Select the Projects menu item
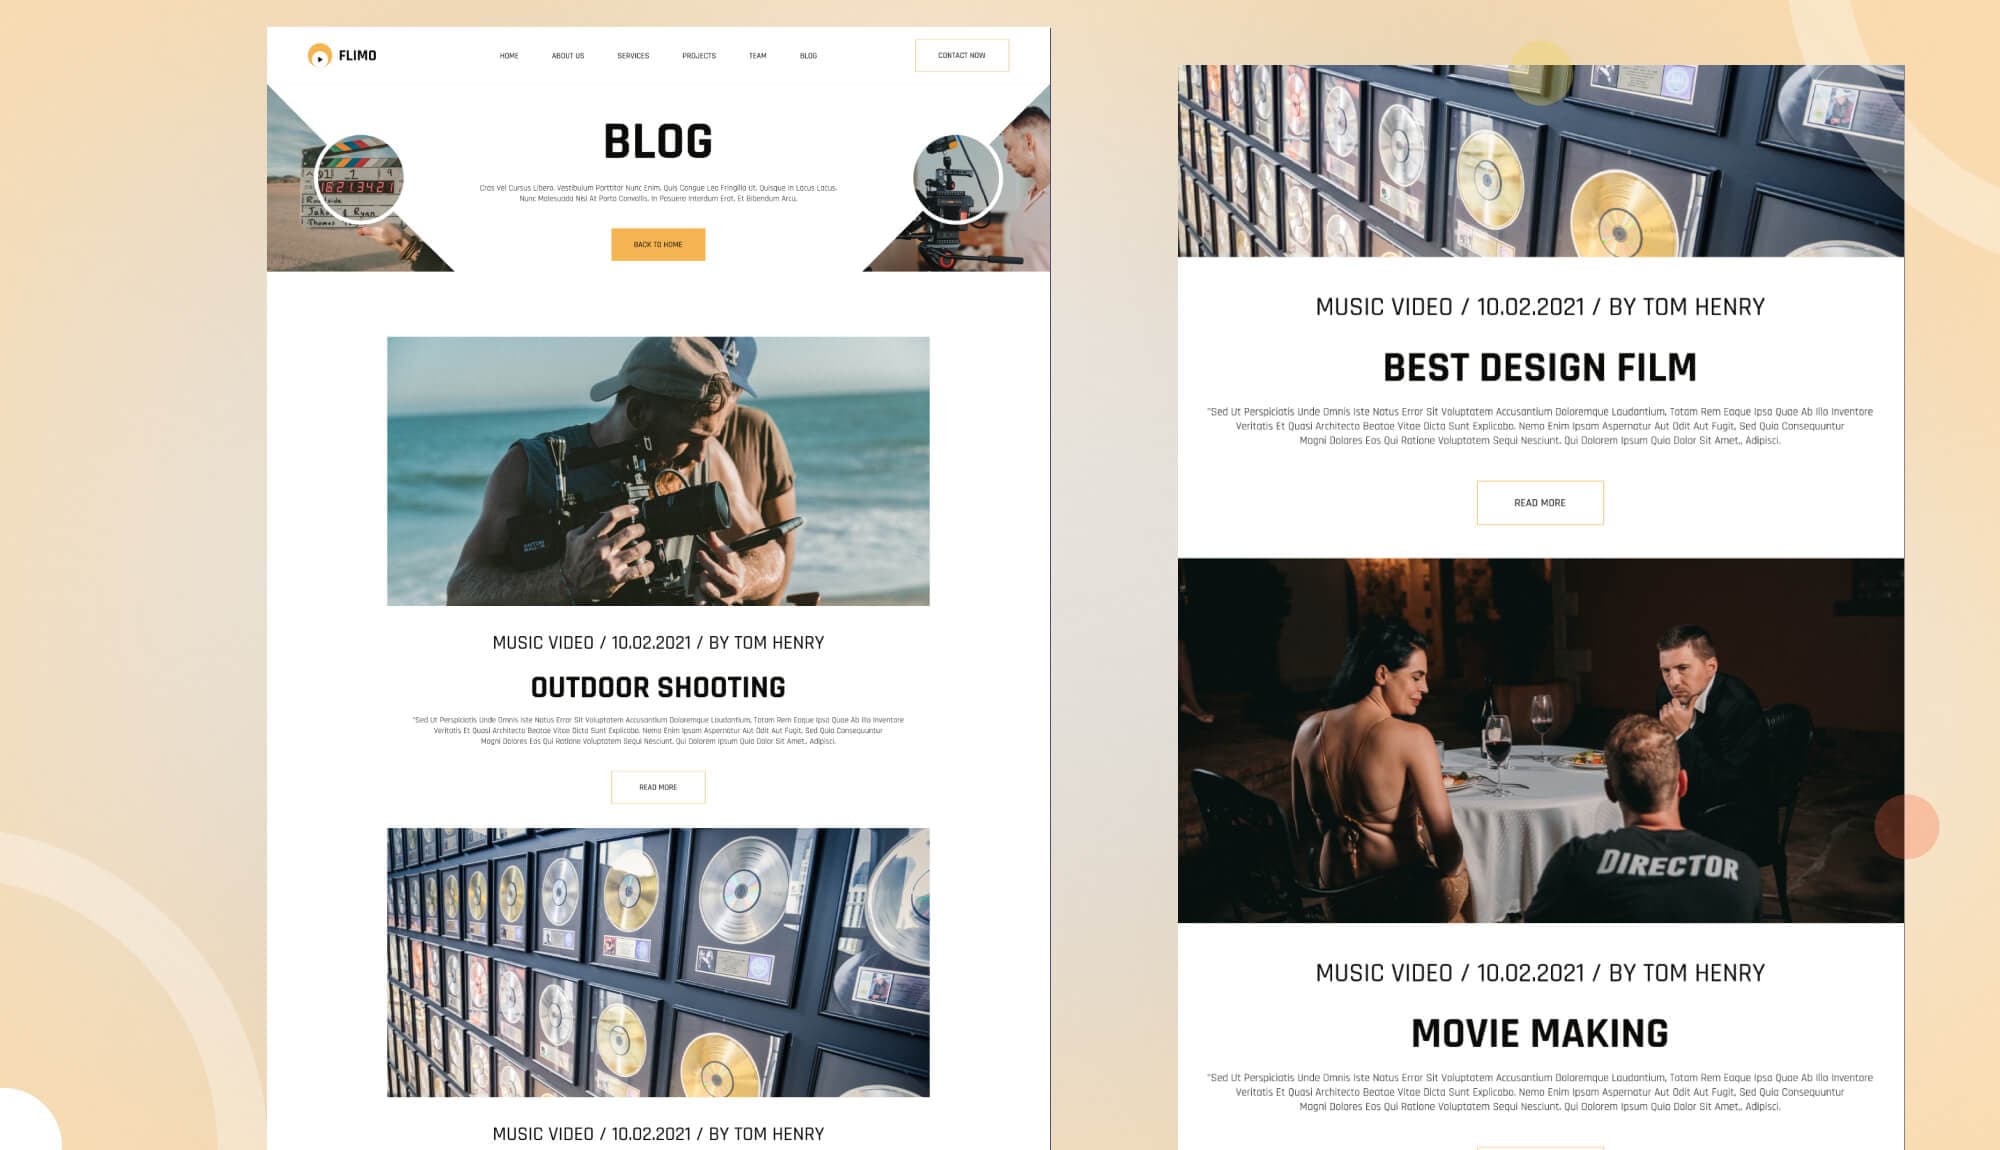Image resolution: width=2000 pixels, height=1150 pixels. click(699, 56)
